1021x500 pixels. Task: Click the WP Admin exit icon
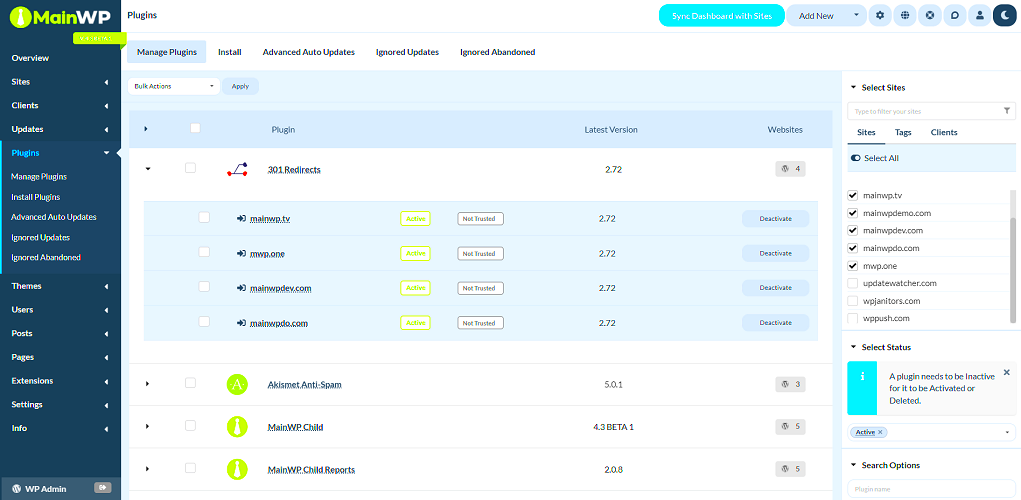pyautogui.click(x=102, y=487)
